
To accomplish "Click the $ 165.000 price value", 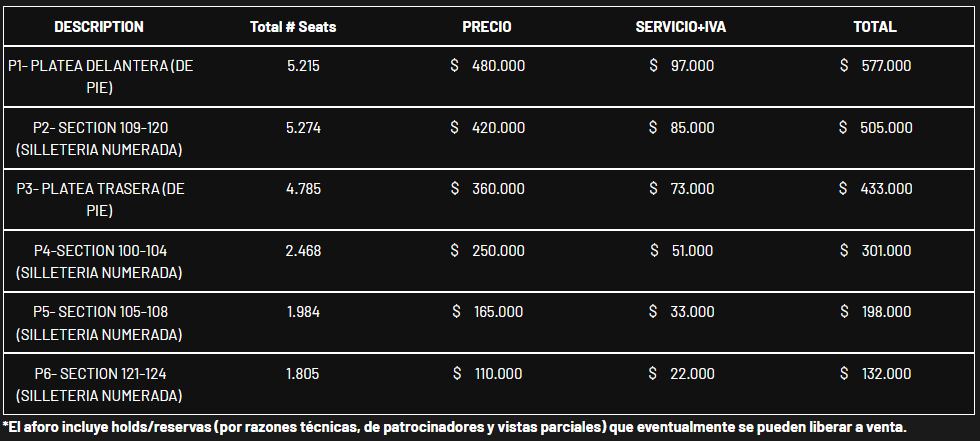I will pyautogui.click(x=488, y=312).
